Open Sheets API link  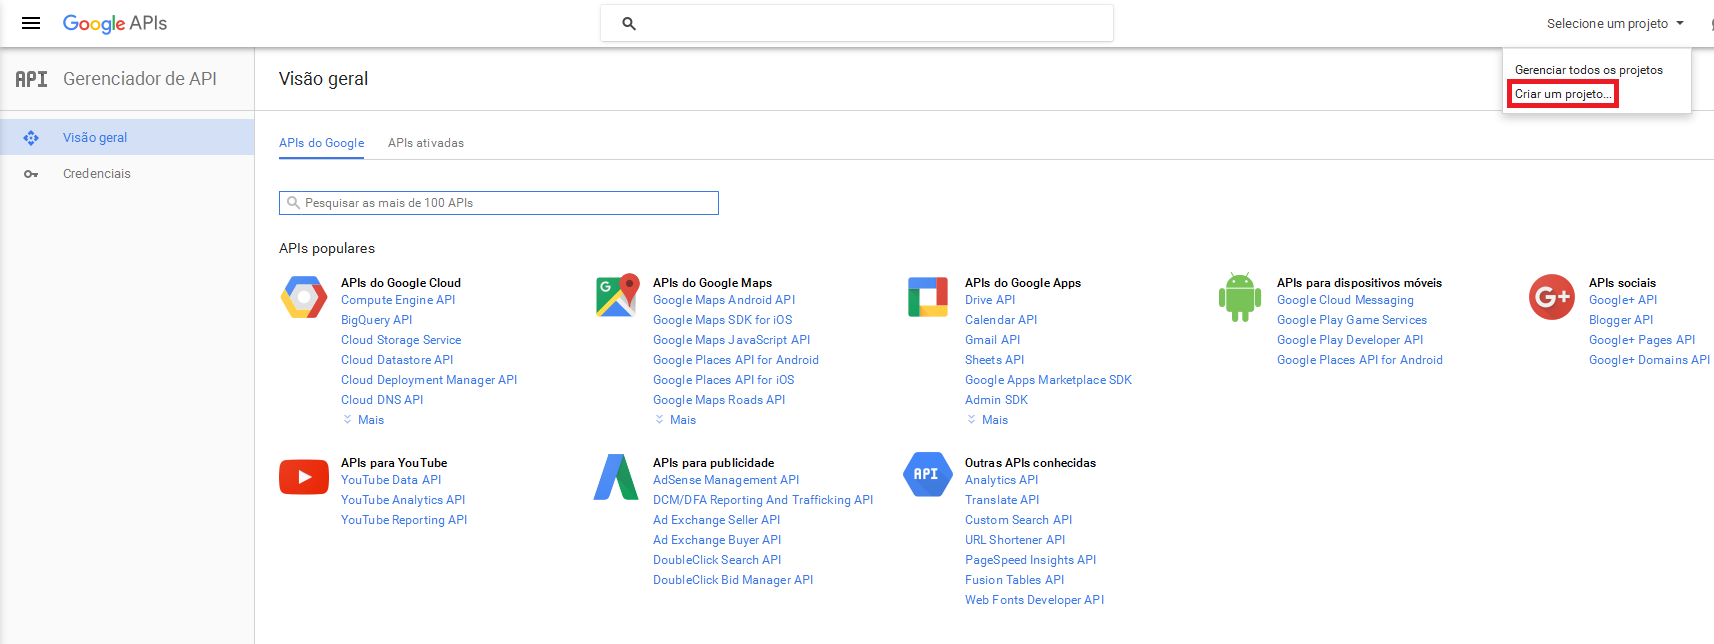[x=995, y=360]
